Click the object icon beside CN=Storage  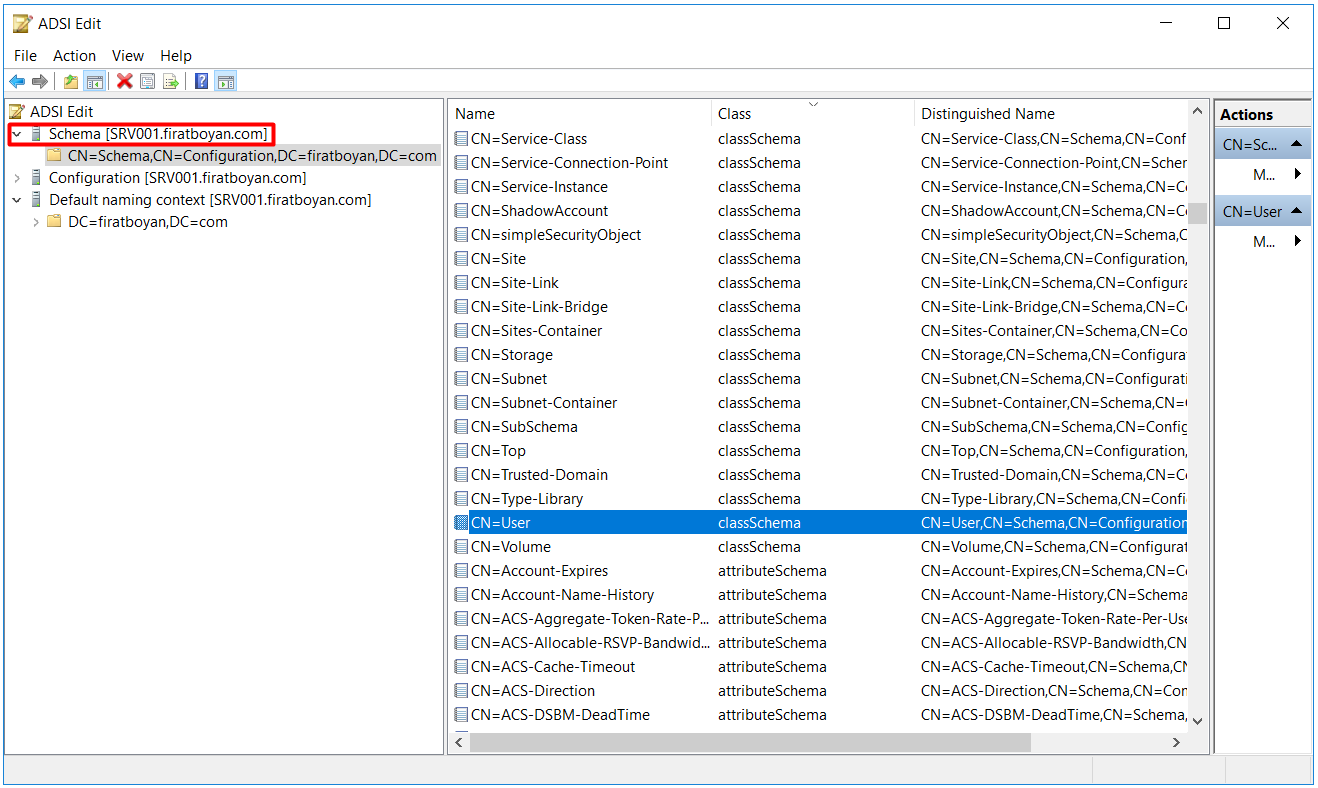click(461, 355)
